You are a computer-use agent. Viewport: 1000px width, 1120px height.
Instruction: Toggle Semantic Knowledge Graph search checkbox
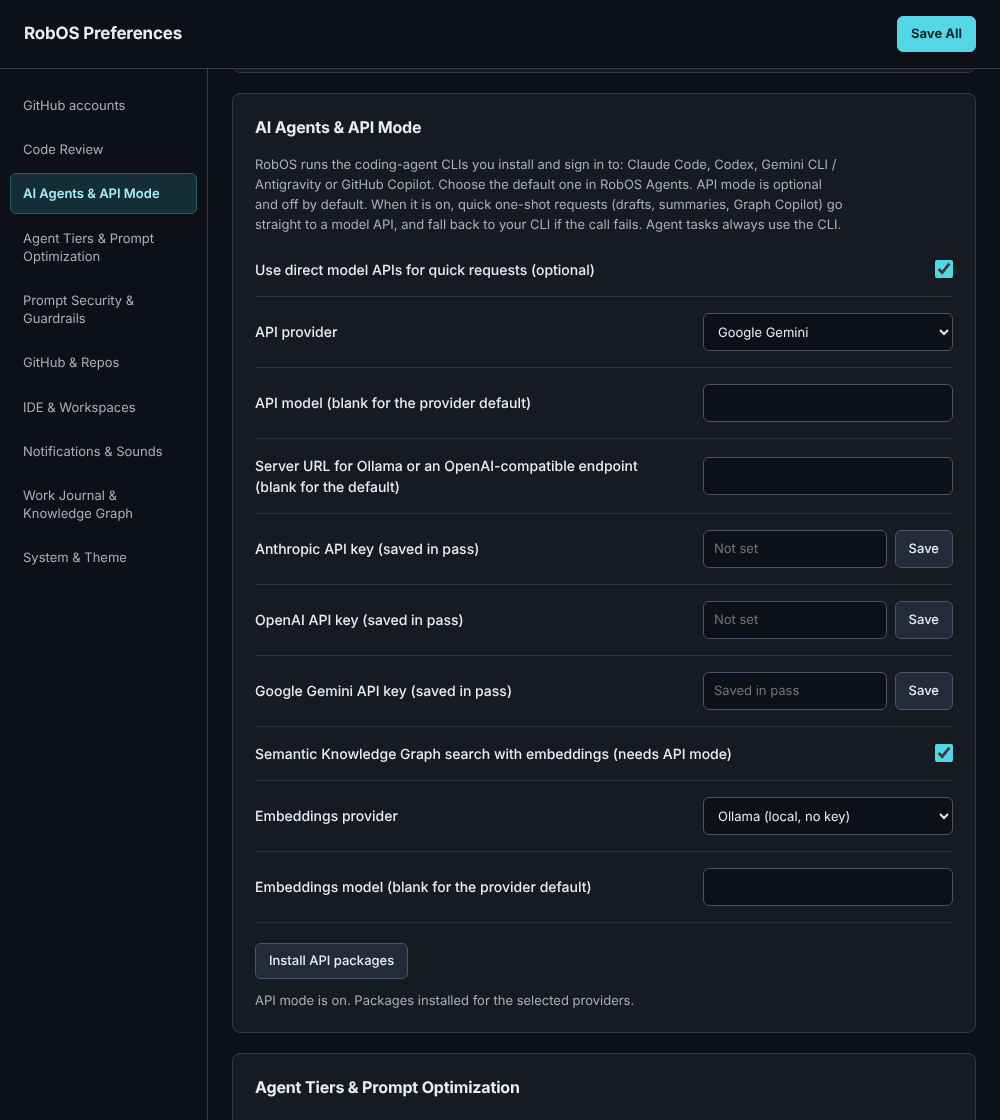tap(944, 753)
